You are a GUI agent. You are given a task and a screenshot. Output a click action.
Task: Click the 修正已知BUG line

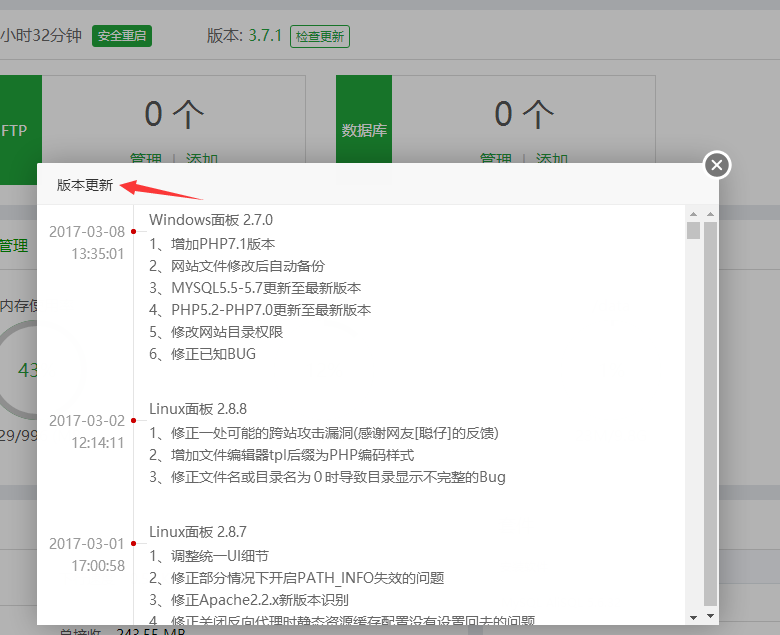[202, 354]
